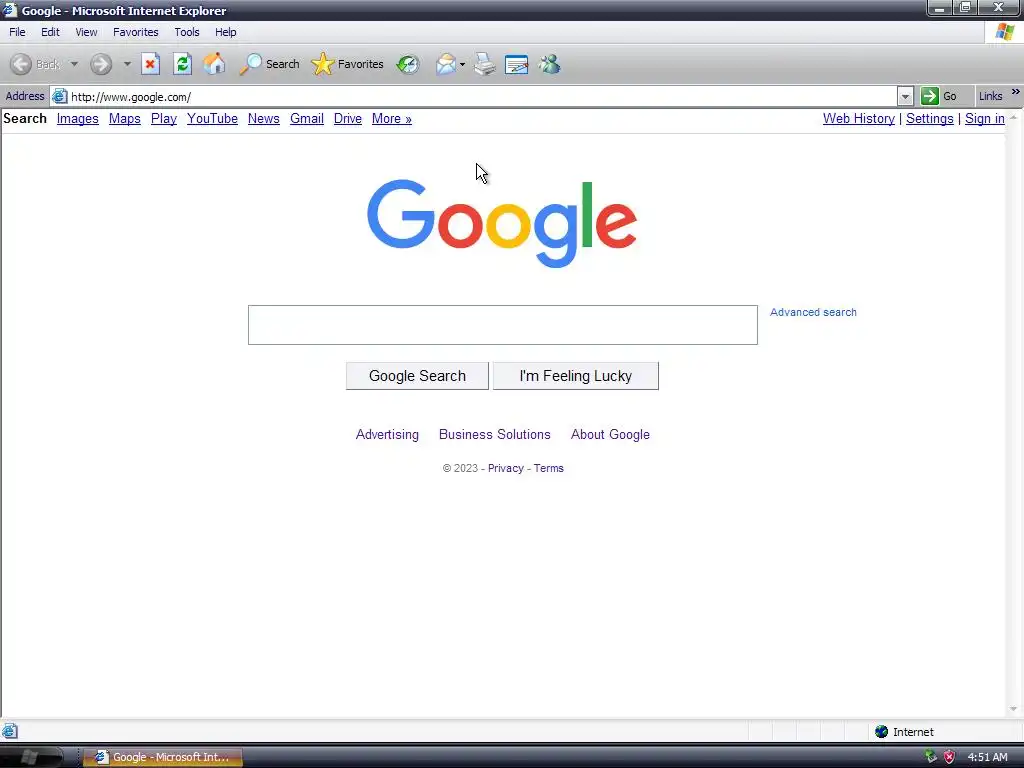Click the Internet zone globe icon

point(882,731)
